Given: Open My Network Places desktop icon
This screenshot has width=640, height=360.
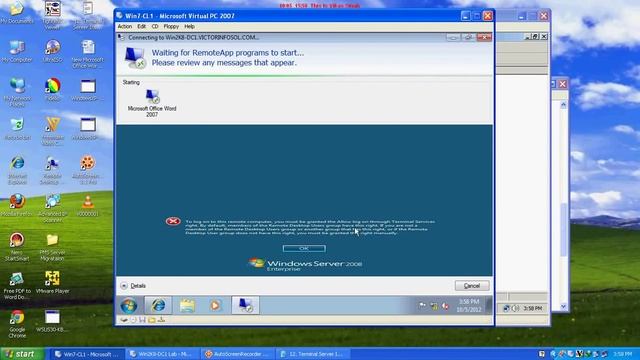Looking at the screenshot, I should 17,93.
